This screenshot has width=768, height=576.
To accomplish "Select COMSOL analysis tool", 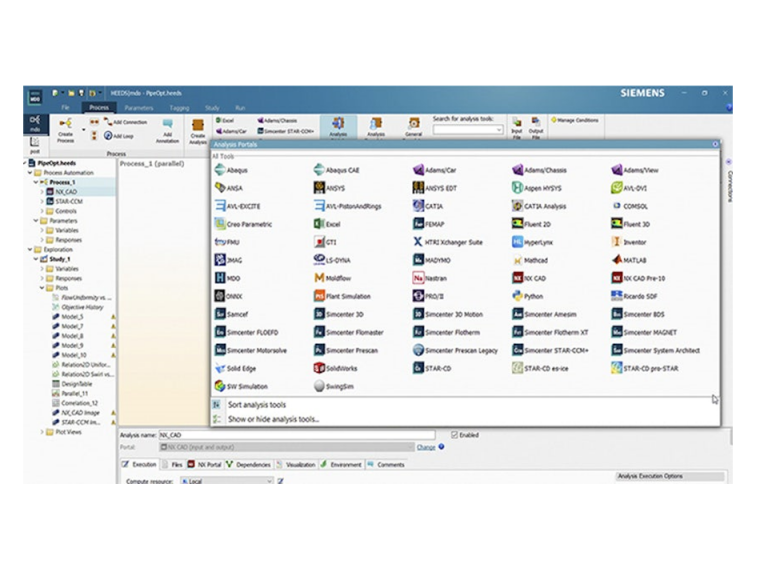I will [x=630, y=206].
